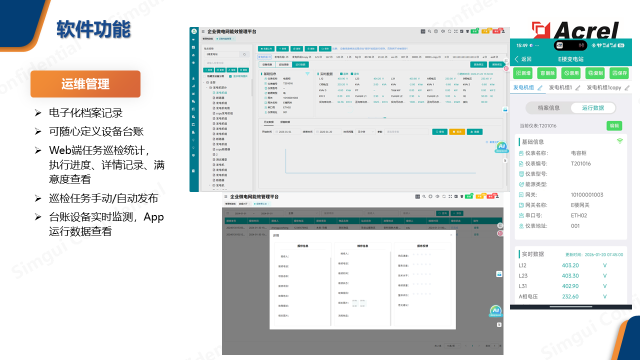The height and width of the screenshot is (360, 640).
Task: Open status dropdown in details-dialog page filter bar
Action: click(x=303, y=213)
